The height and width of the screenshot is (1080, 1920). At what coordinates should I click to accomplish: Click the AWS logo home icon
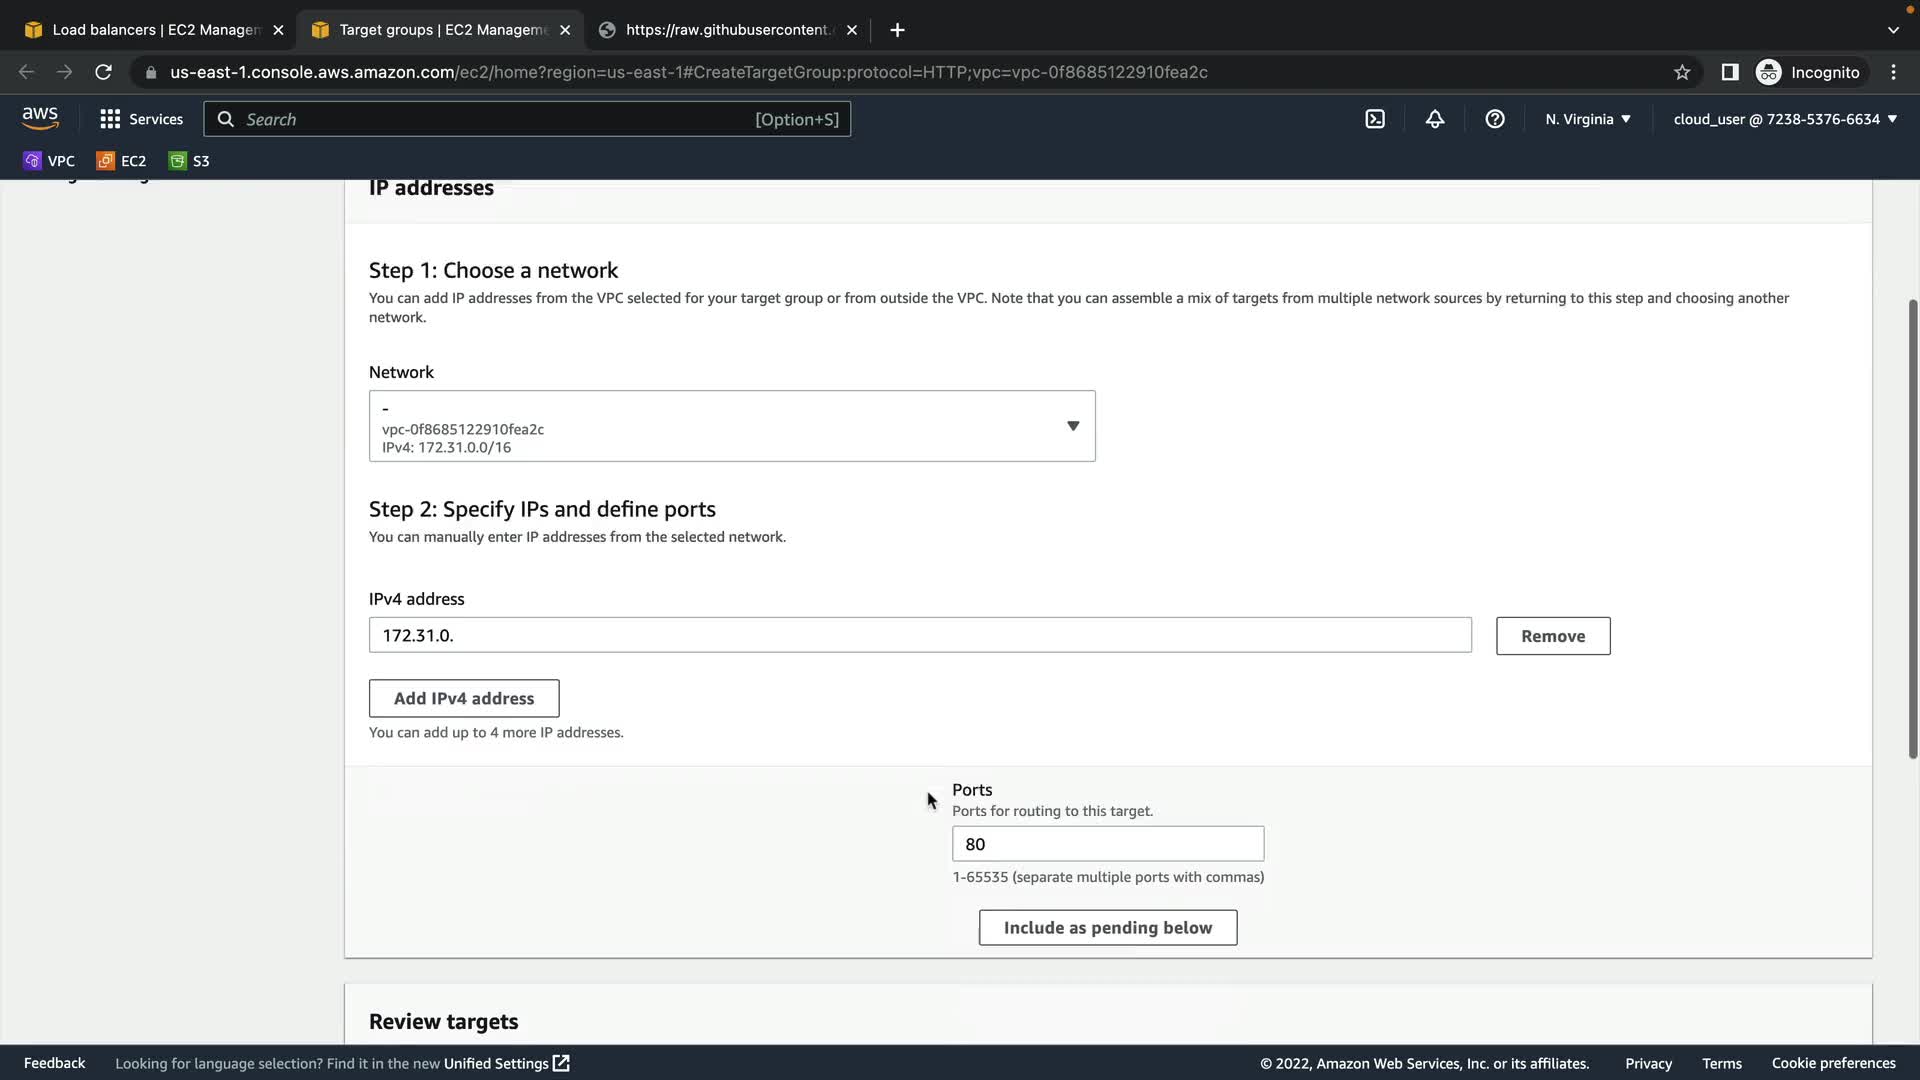pyautogui.click(x=40, y=118)
